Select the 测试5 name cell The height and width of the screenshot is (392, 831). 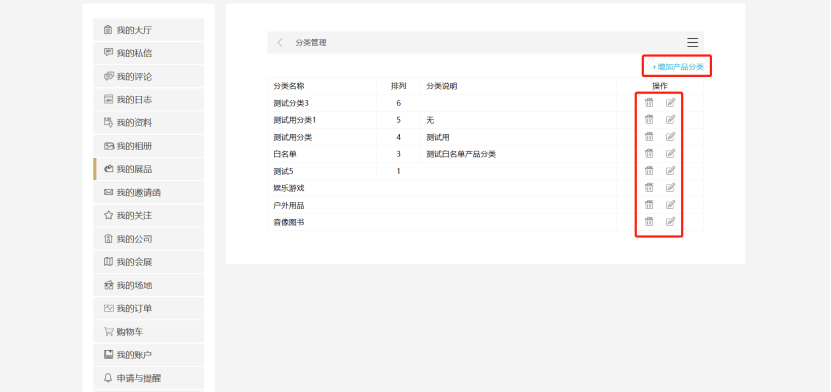322,171
